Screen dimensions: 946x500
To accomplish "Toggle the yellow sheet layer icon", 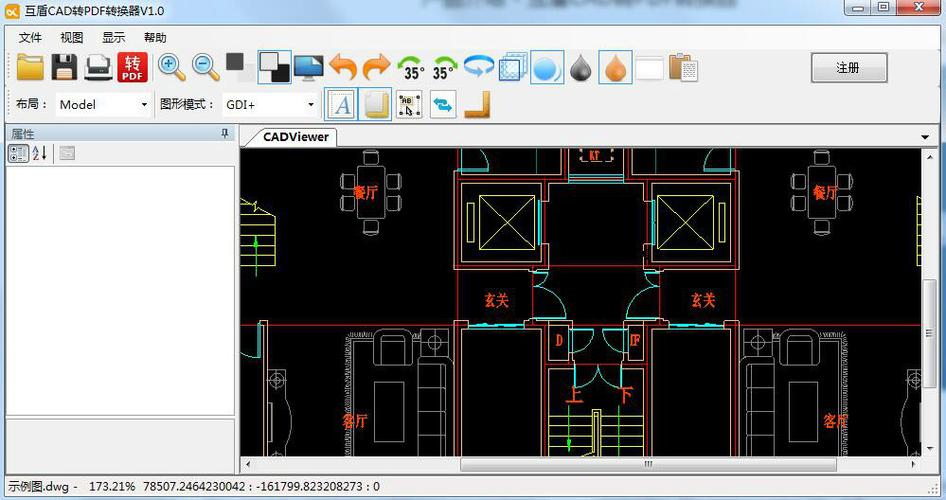I will point(375,104).
